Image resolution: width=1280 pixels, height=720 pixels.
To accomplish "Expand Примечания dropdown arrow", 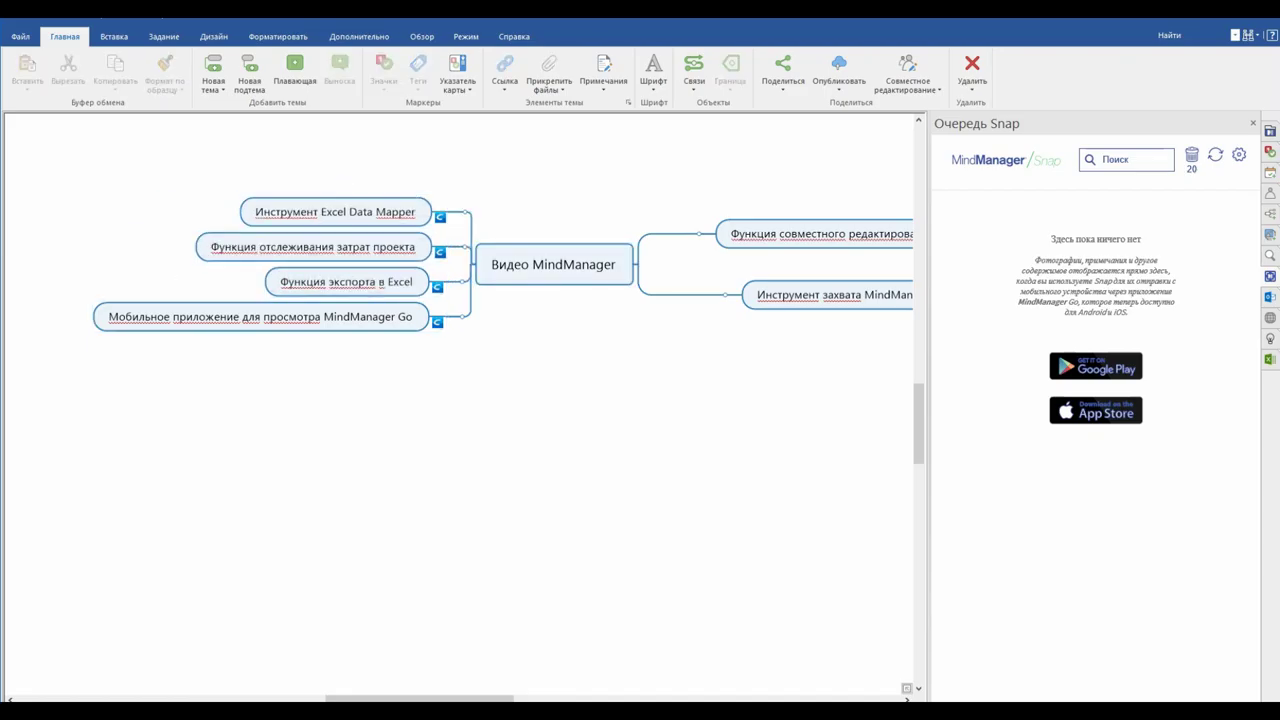I will (604, 90).
